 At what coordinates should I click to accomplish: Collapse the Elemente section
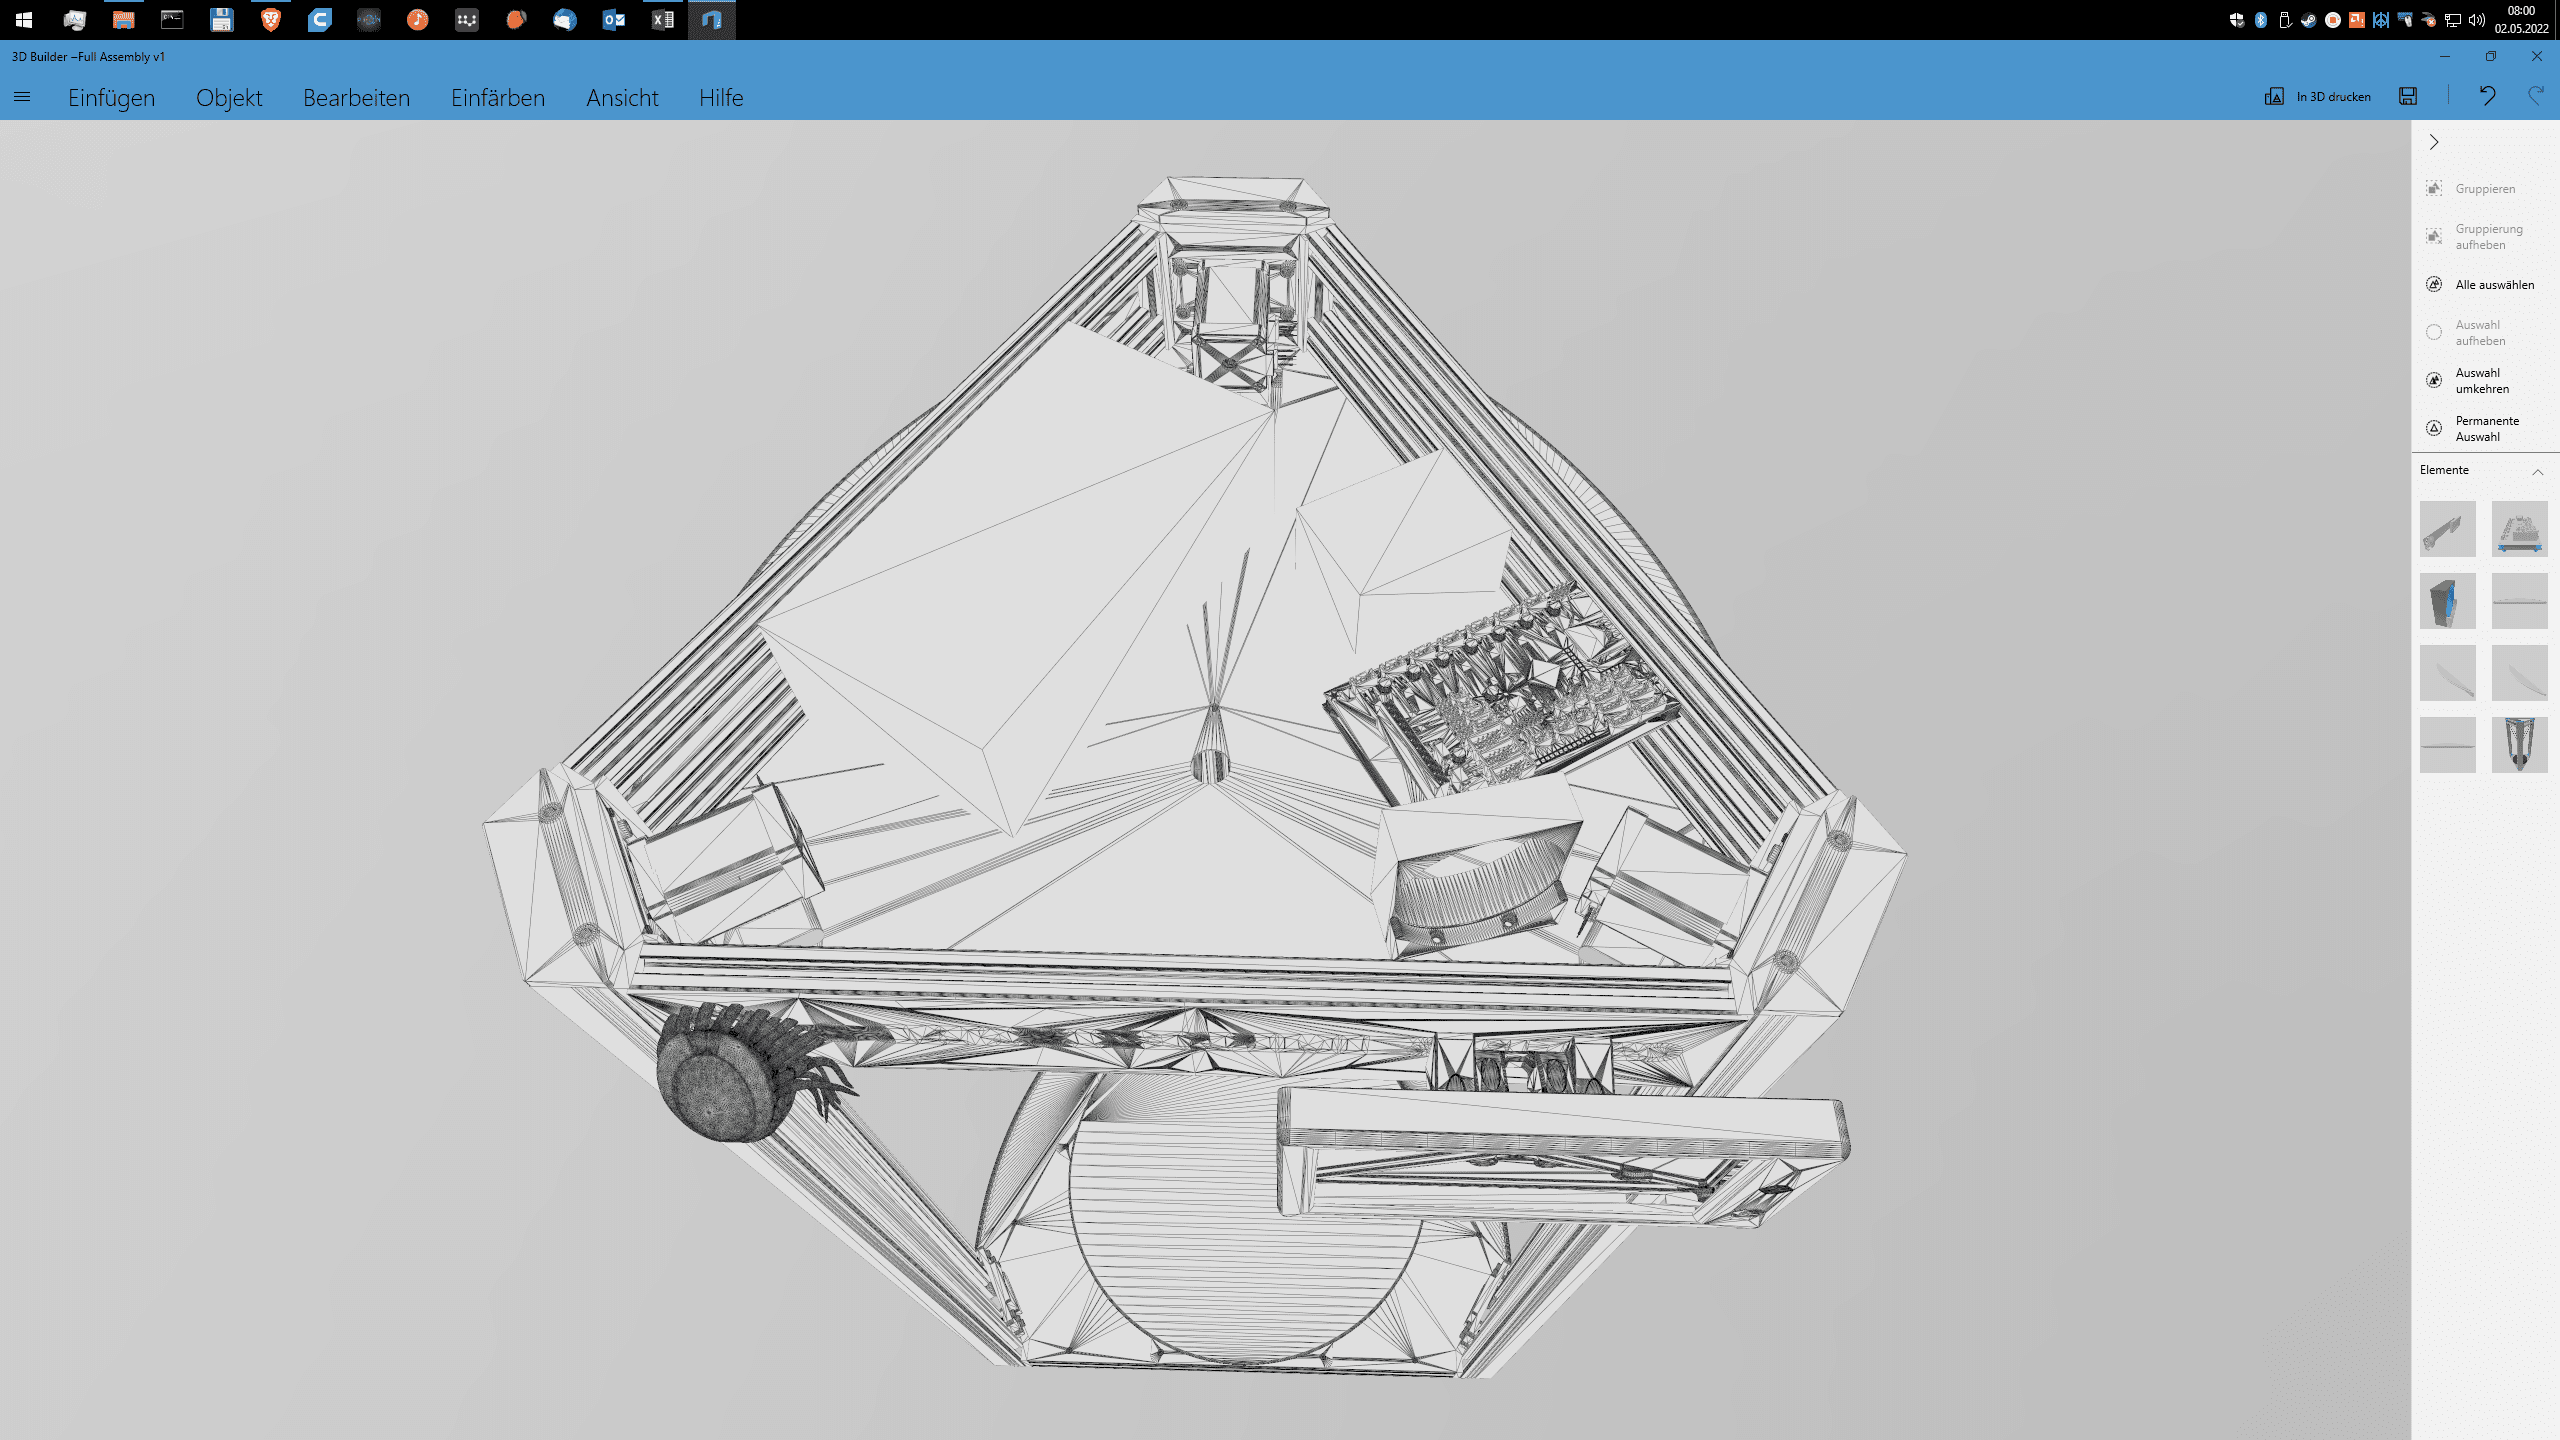(x=2537, y=471)
